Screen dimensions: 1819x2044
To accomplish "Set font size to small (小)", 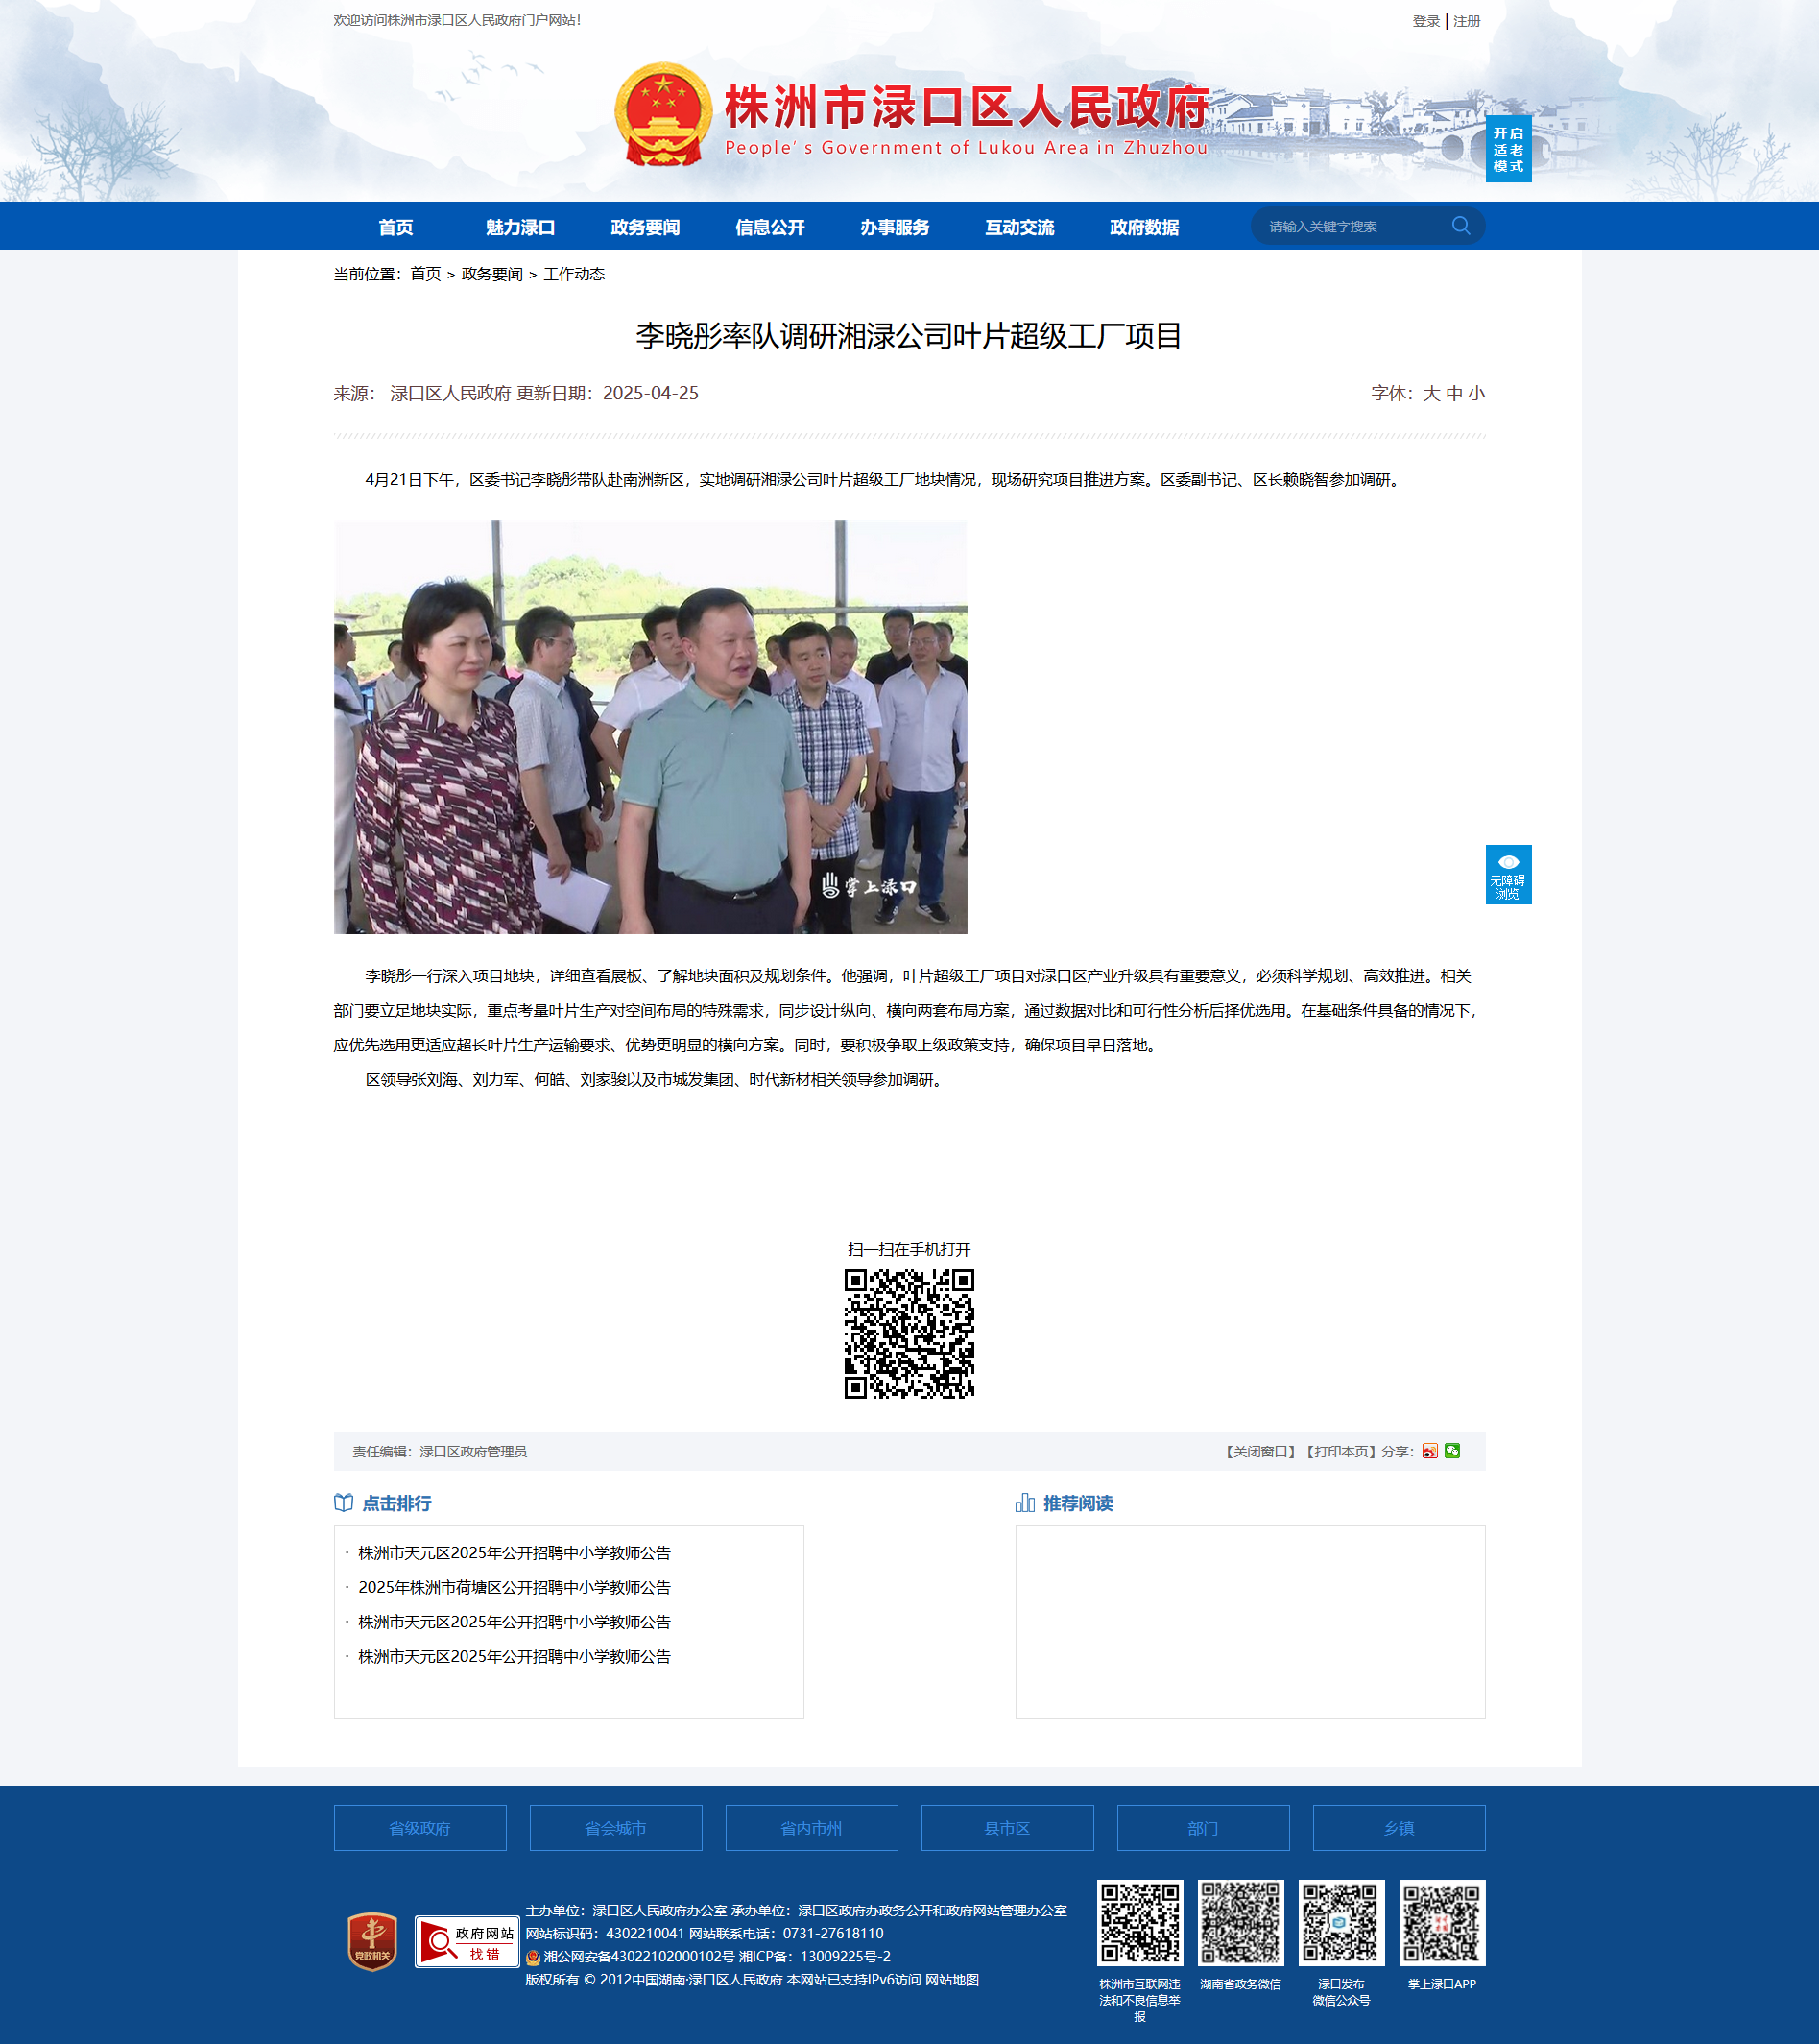I will tap(1477, 393).
